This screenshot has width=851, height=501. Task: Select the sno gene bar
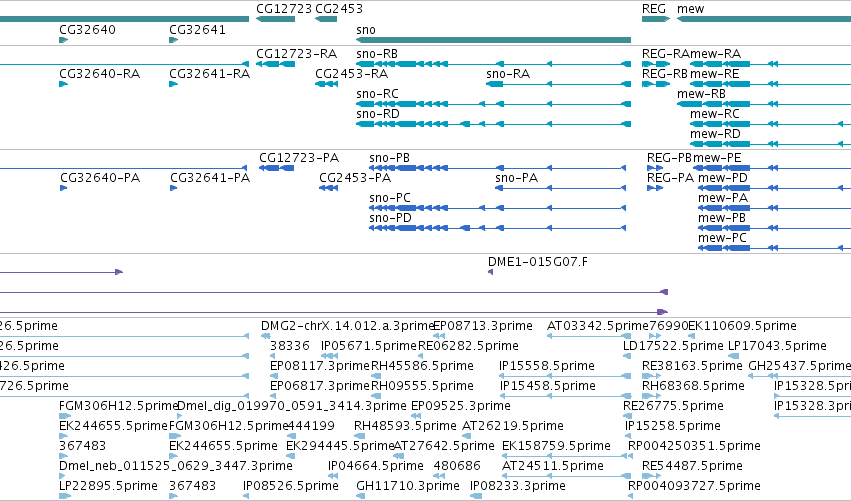tap(493, 40)
